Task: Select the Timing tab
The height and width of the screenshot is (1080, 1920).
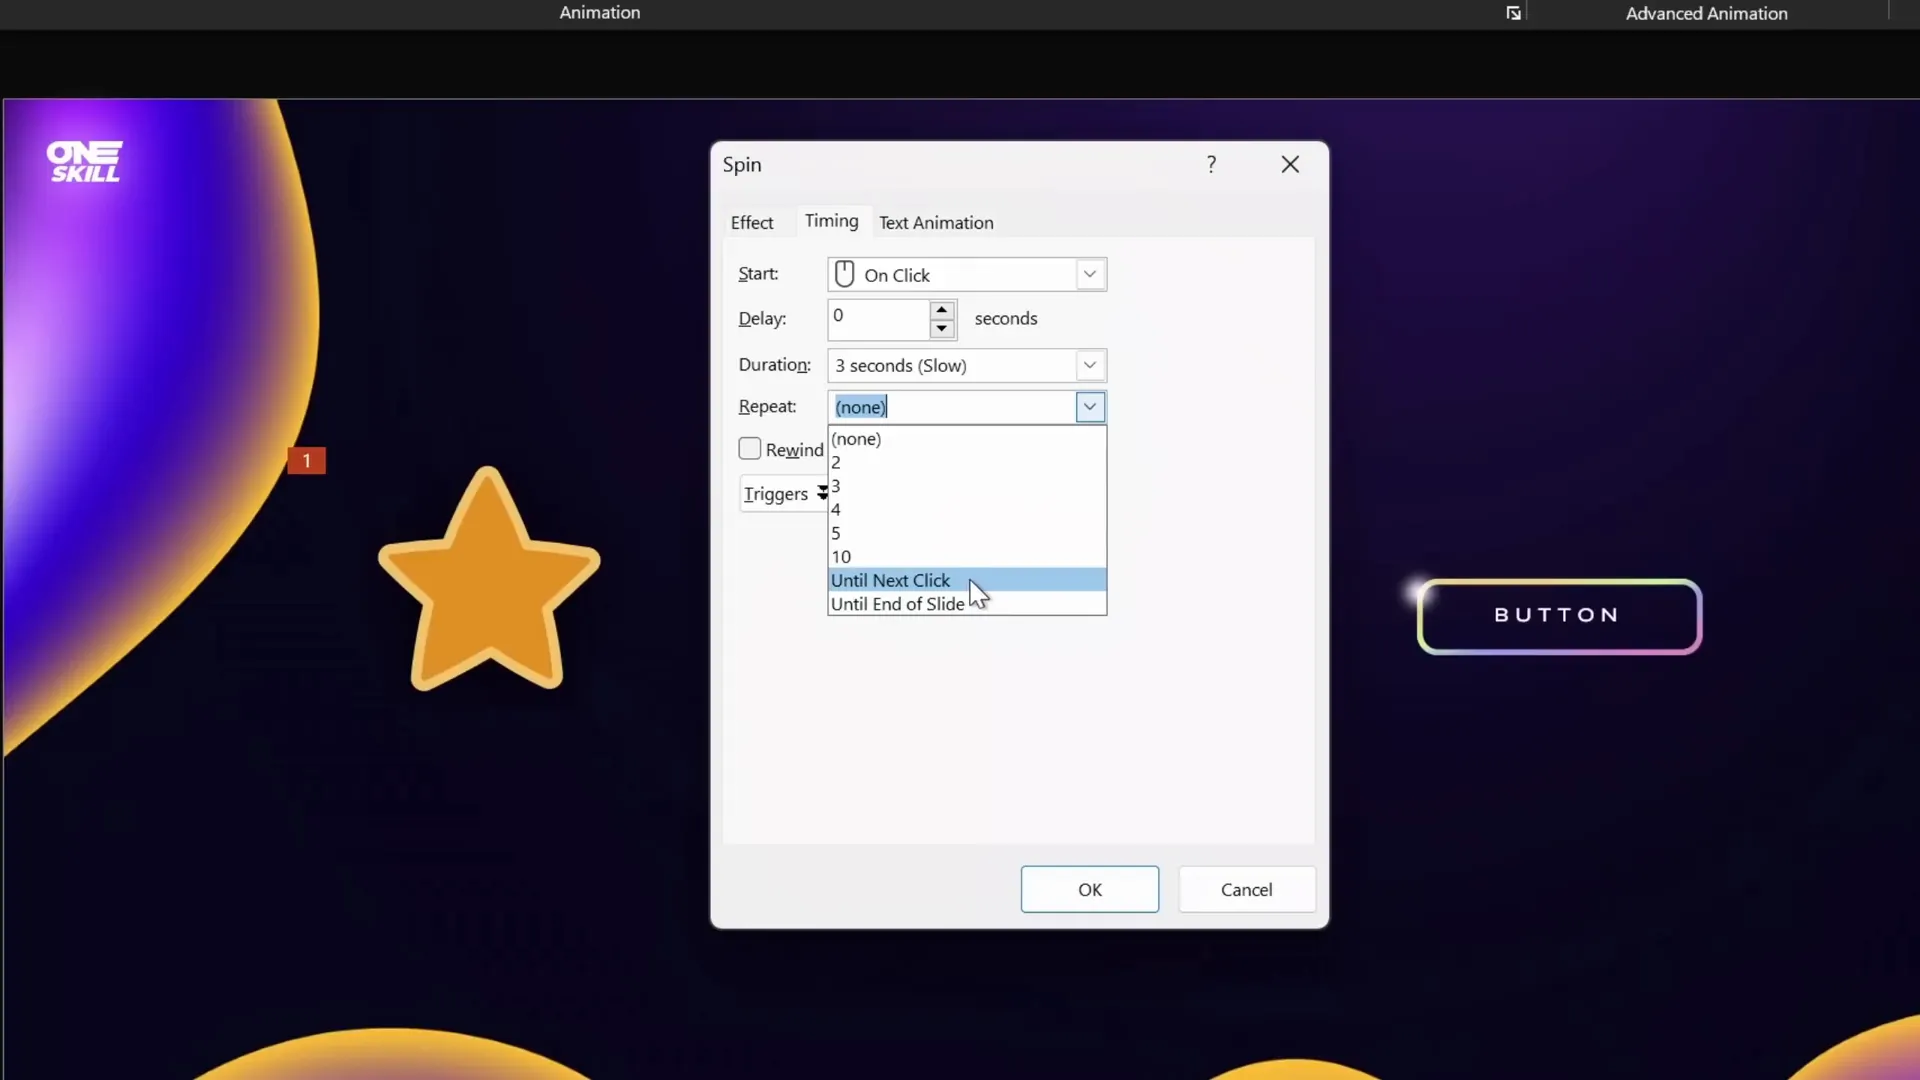Action: point(831,221)
